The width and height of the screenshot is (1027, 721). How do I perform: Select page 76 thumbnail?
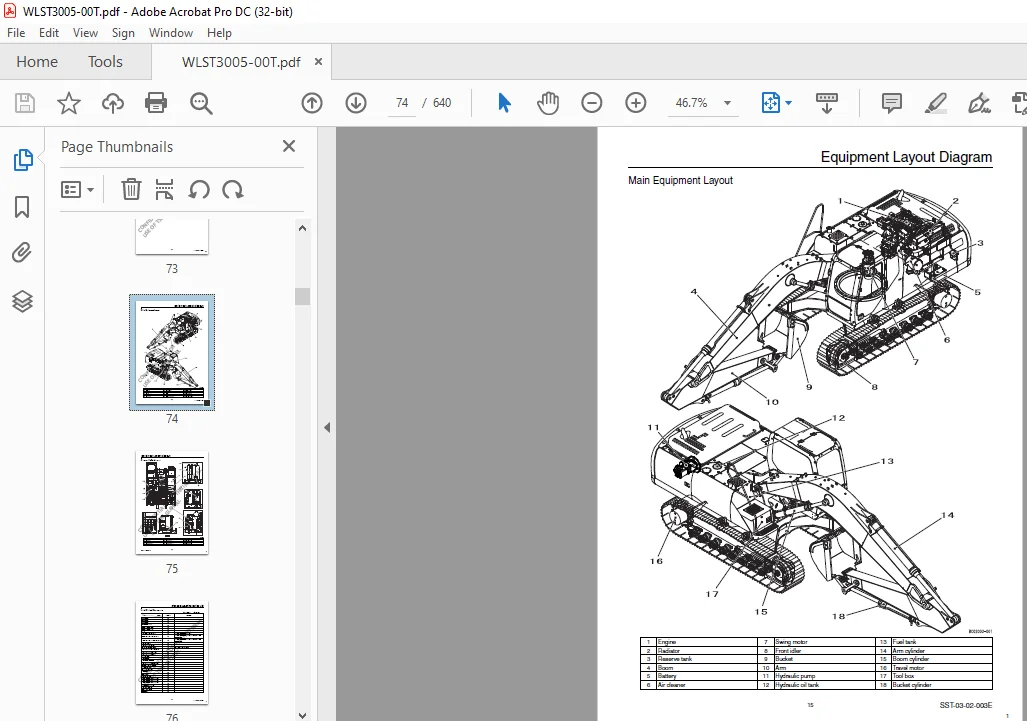tap(172, 653)
